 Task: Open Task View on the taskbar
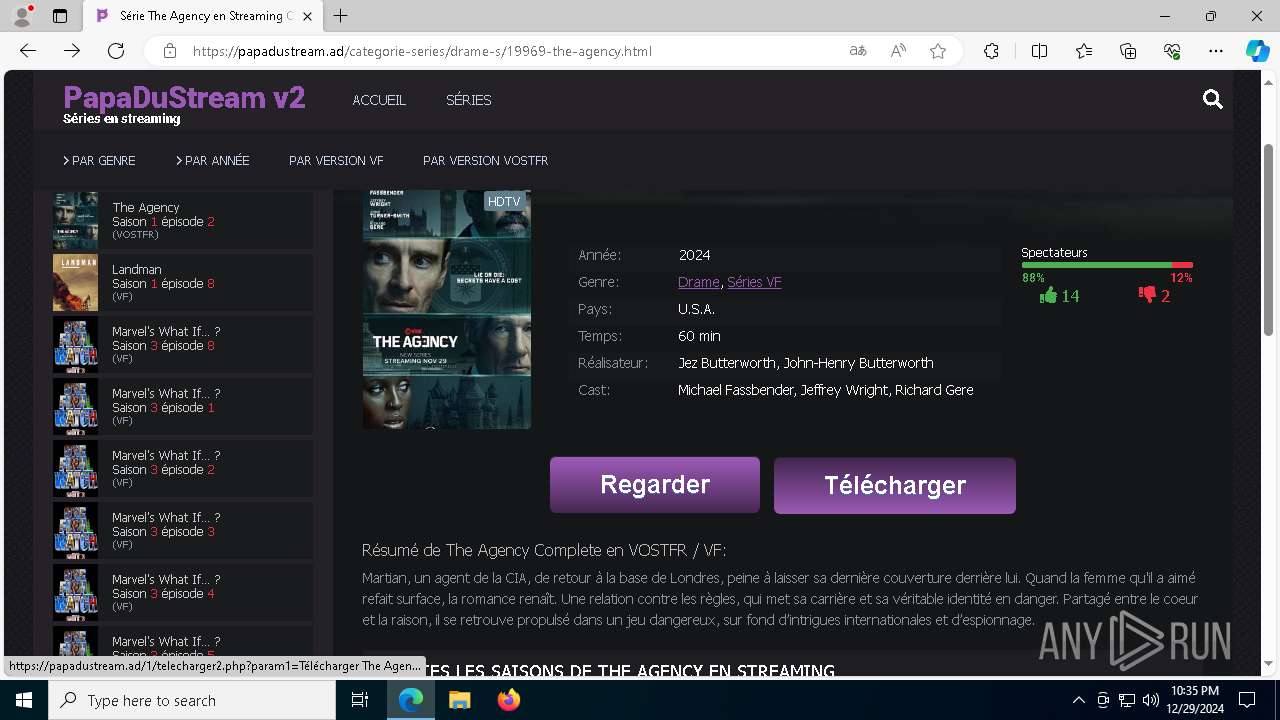point(360,700)
